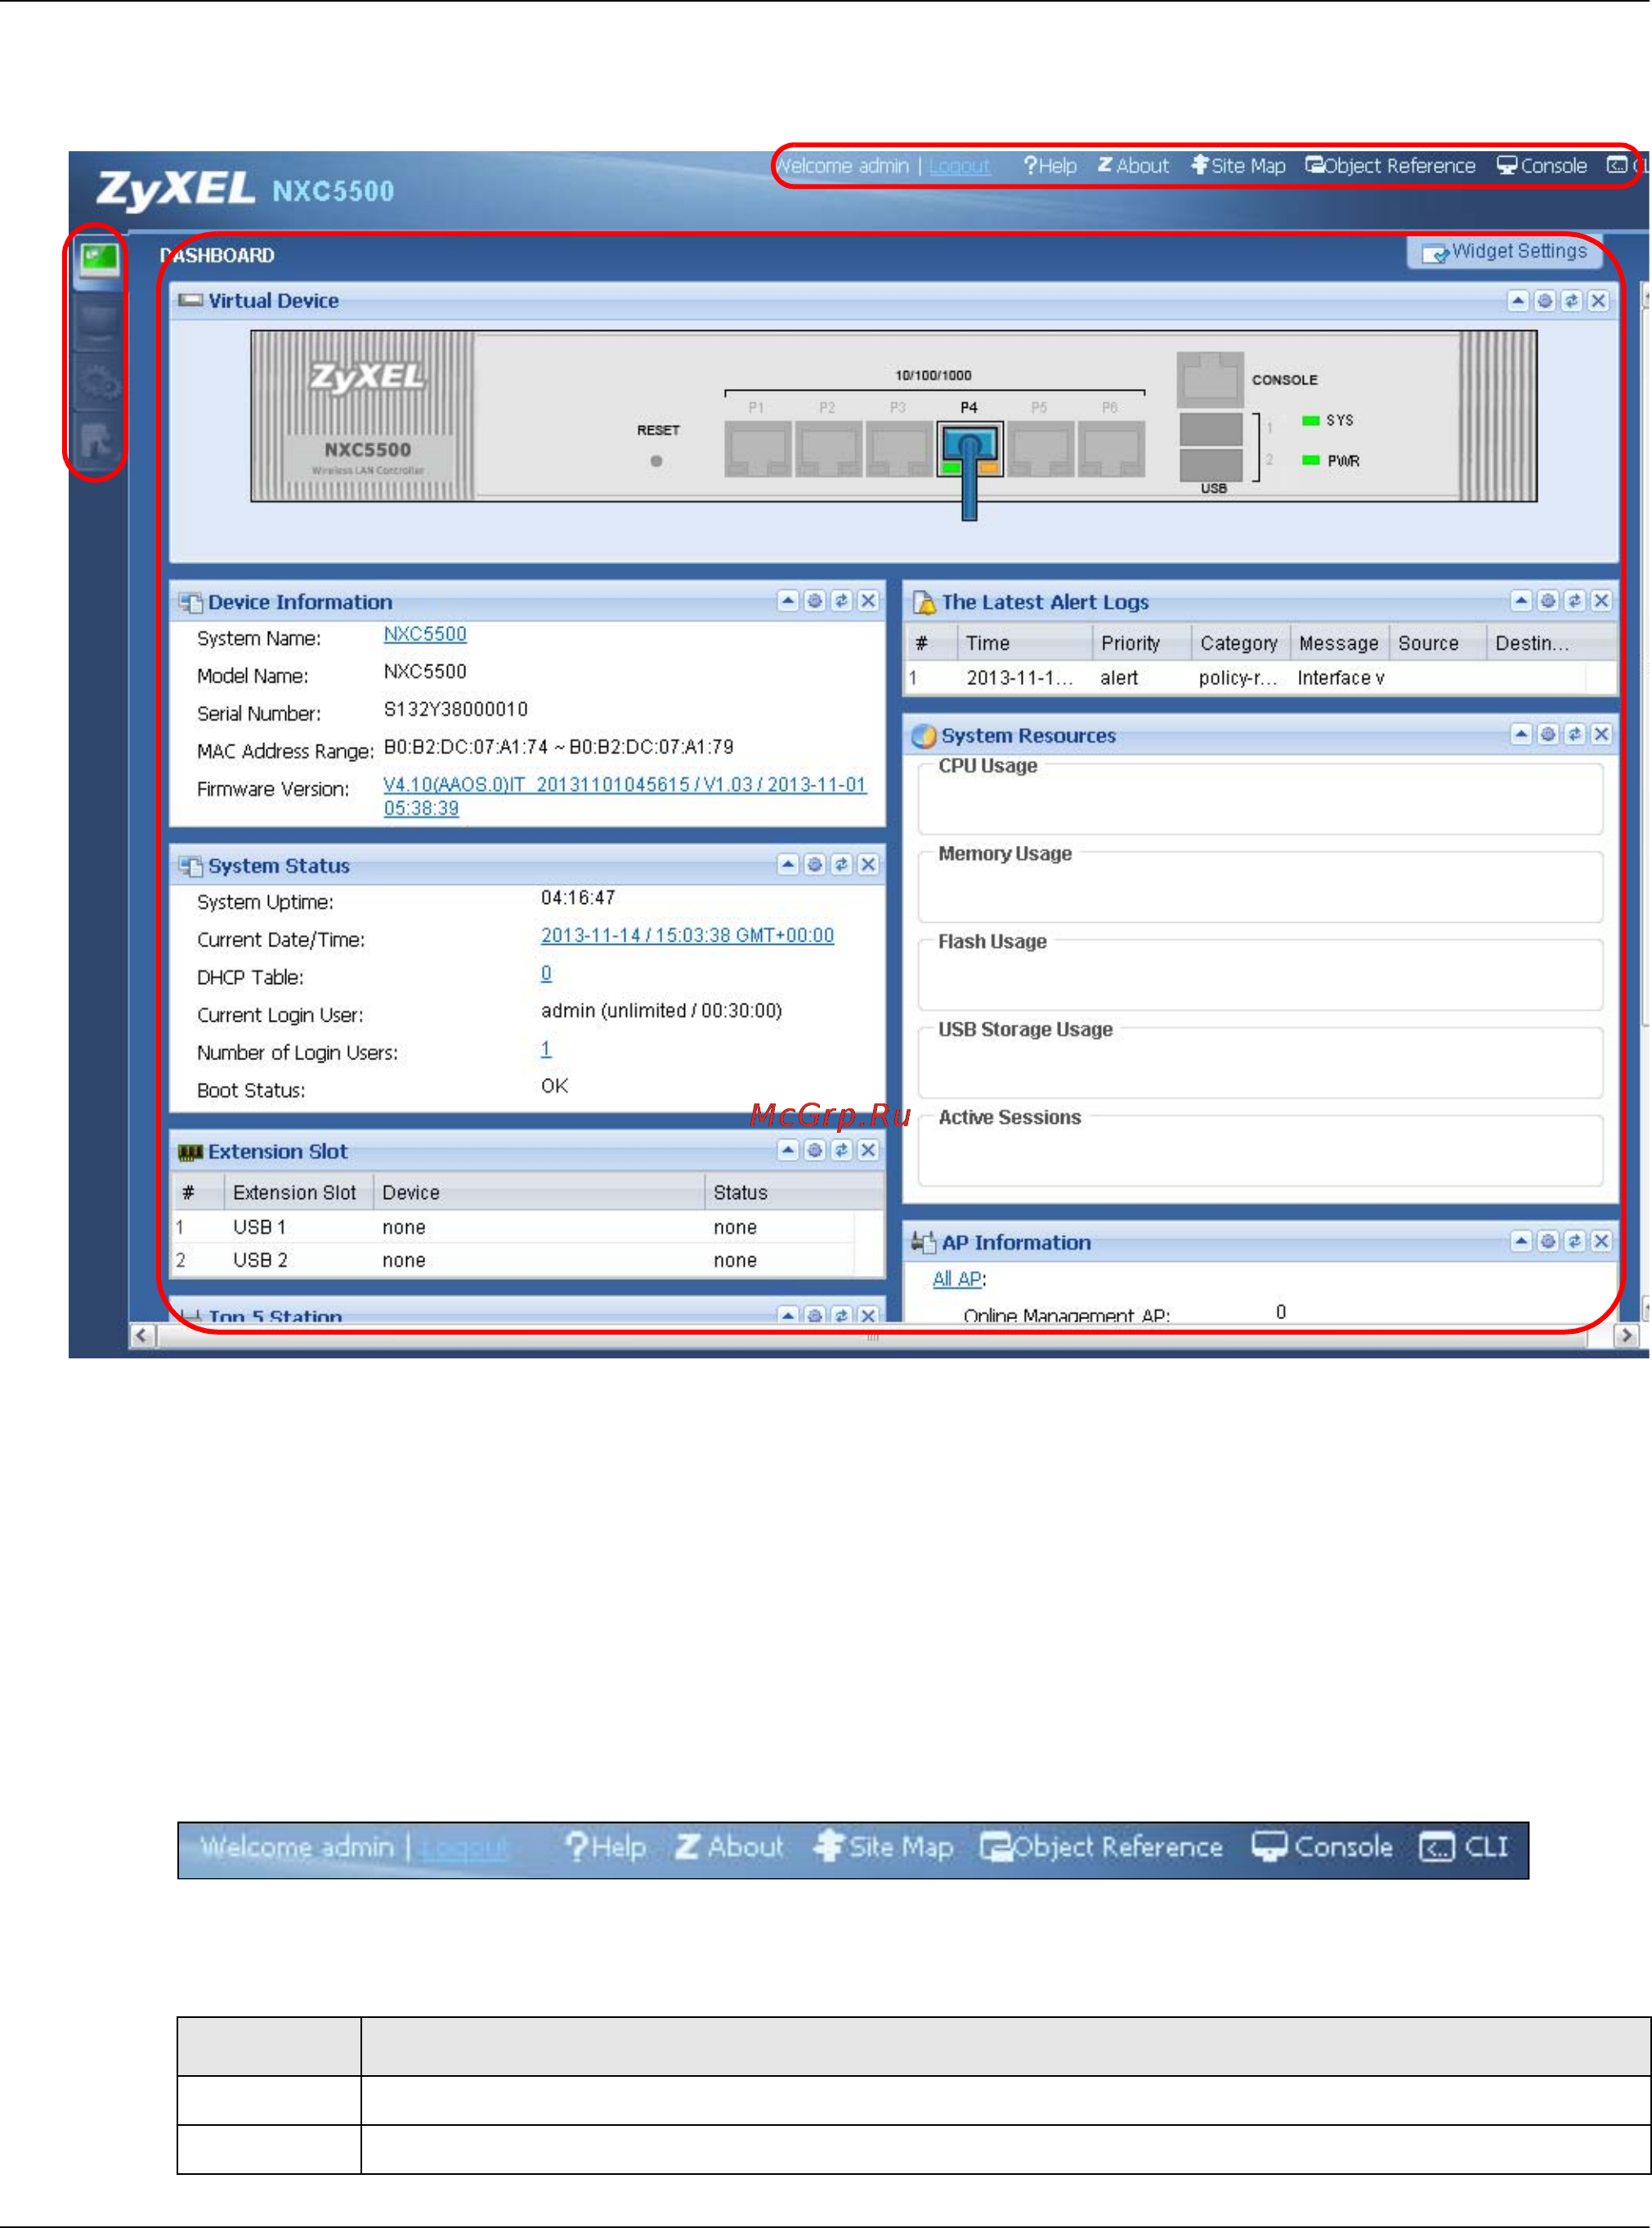Click port P4 on virtual device
The height and width of the screenshot is (2228, 1652).
point(969,450)
